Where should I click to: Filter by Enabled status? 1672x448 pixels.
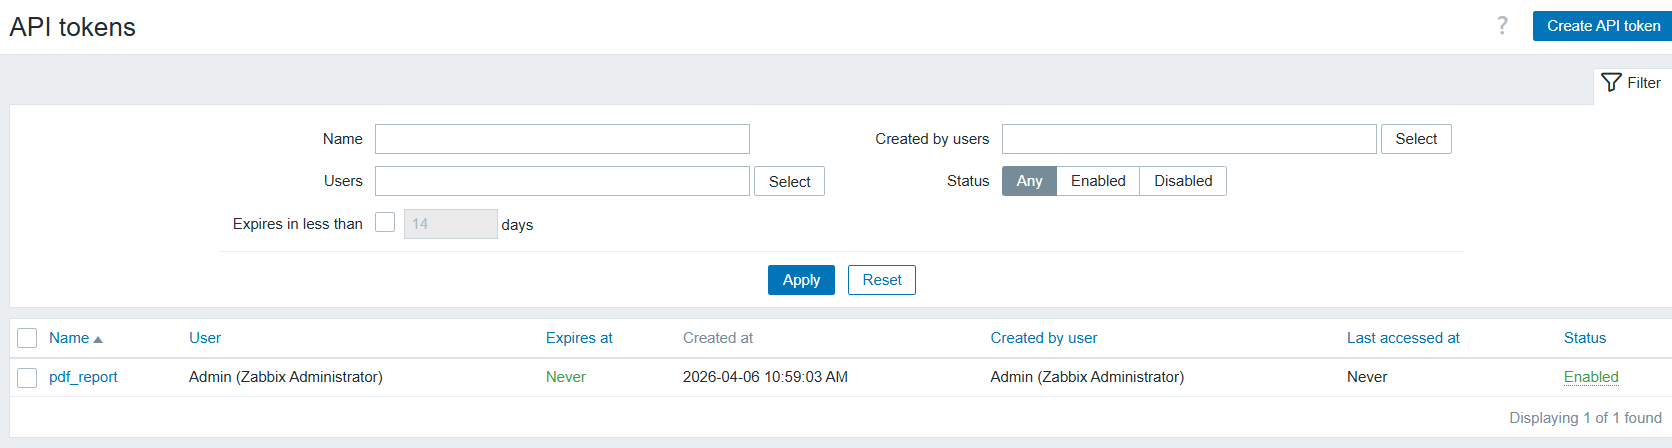click(x=1098, y=181)
